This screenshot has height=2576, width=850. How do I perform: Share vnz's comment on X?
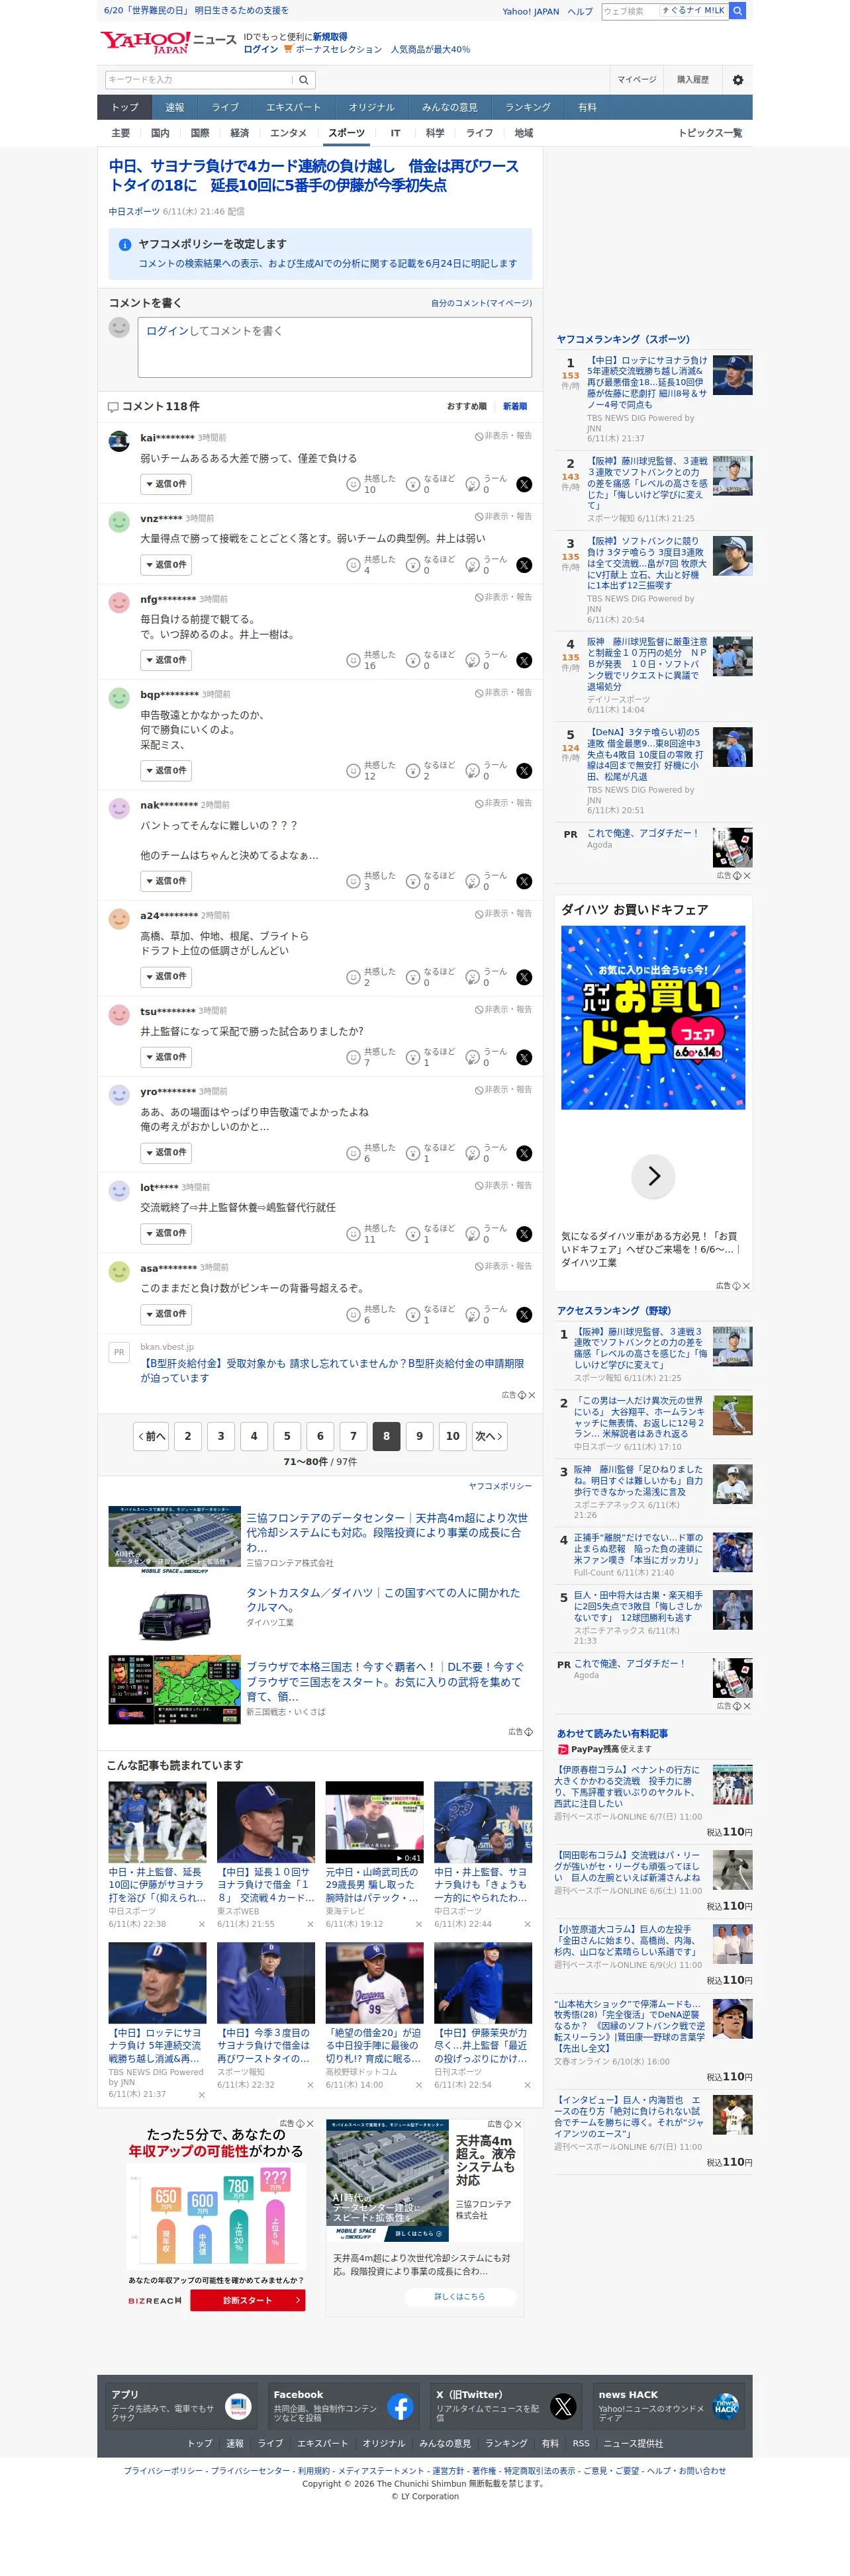524,565
